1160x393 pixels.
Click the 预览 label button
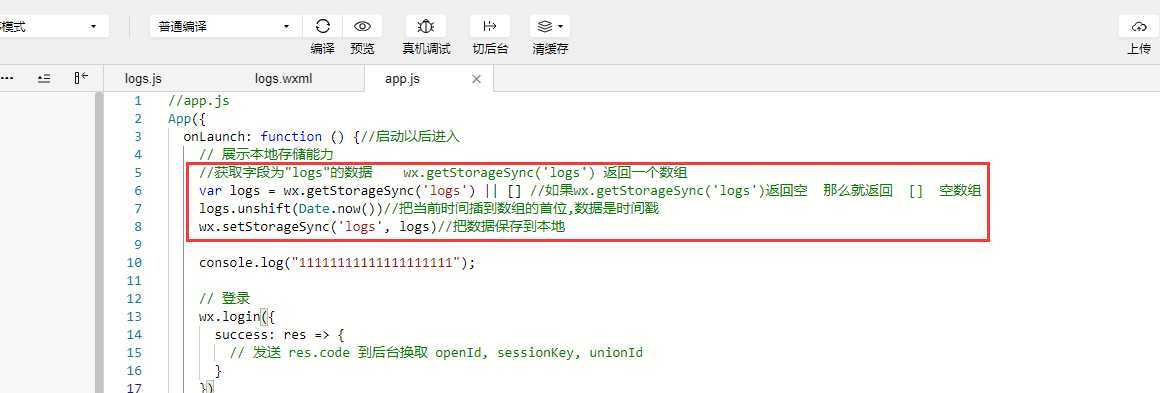[x=362, y=49]
